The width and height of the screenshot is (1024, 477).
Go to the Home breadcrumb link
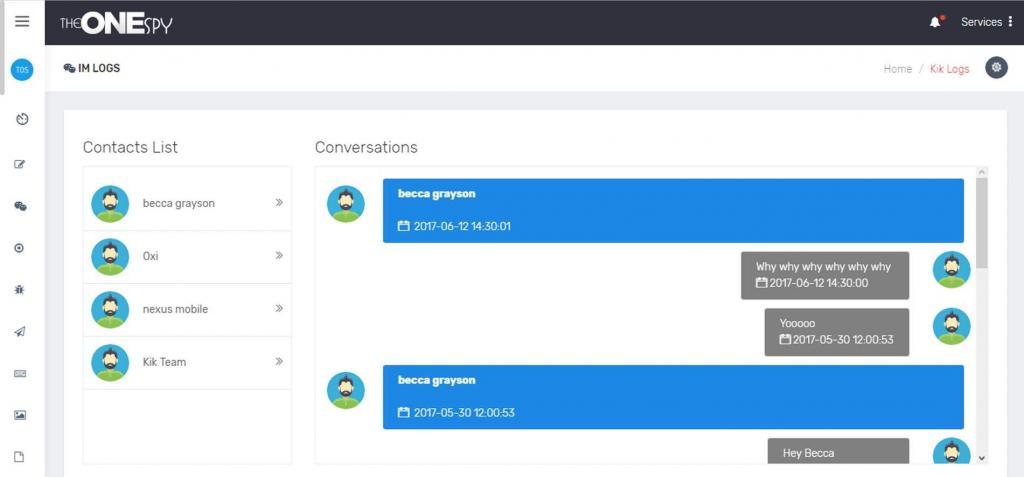tap(897, 69)
